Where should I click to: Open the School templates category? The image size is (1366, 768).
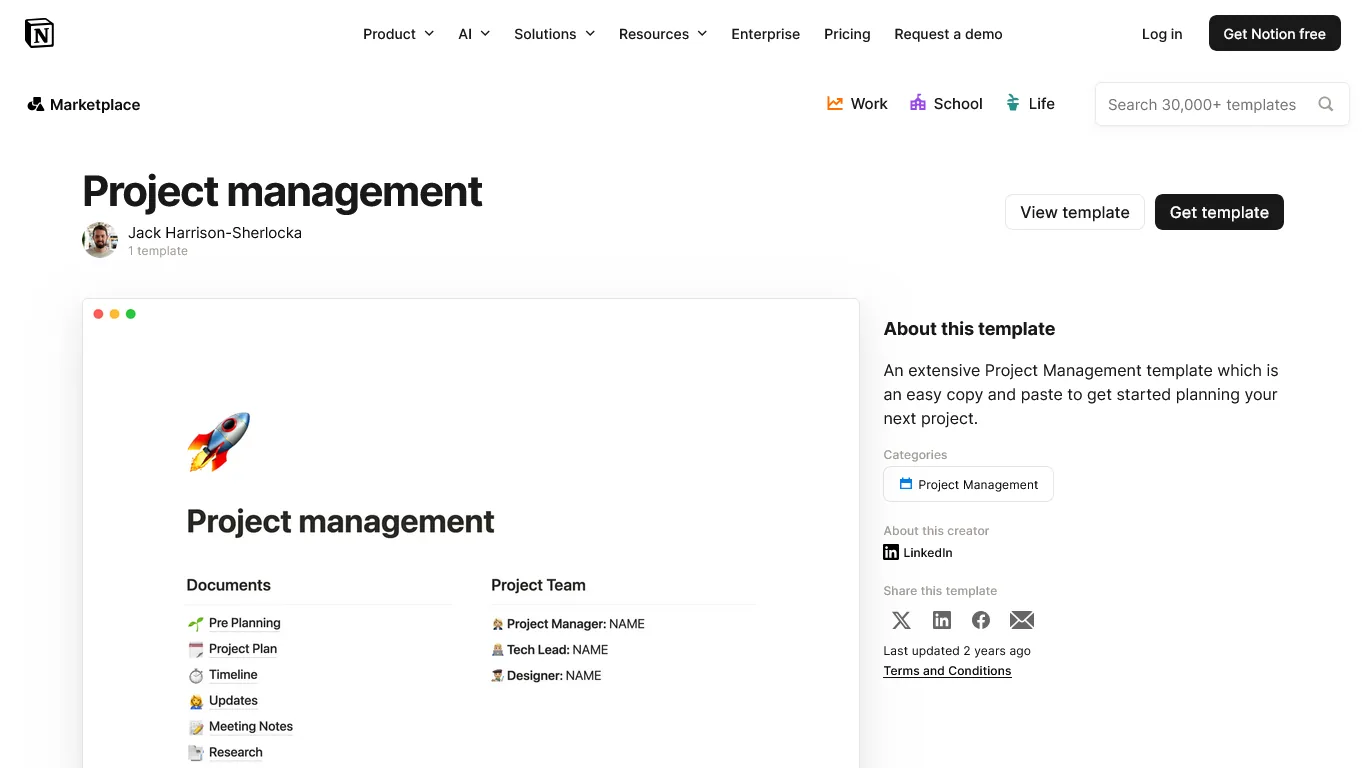pyautogui.click(x=946, y=103)
